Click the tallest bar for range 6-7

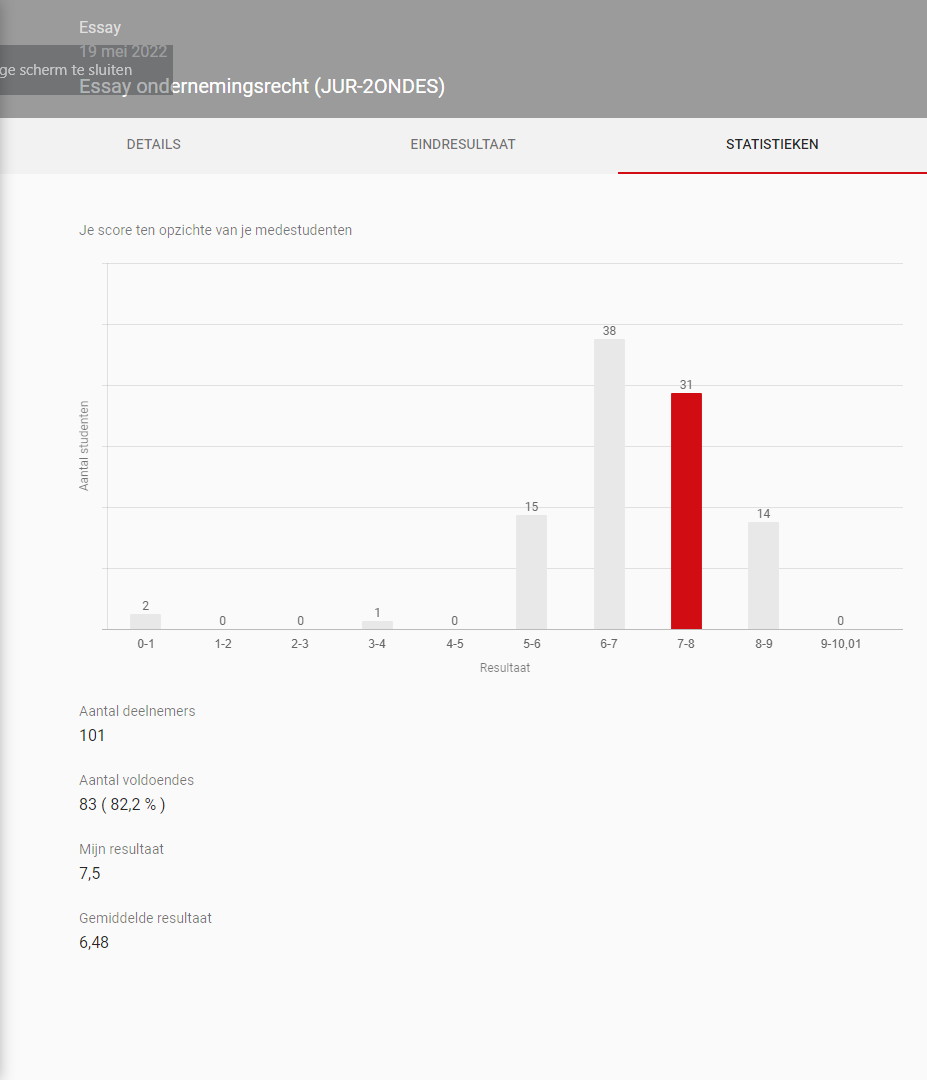pos(609,483)
